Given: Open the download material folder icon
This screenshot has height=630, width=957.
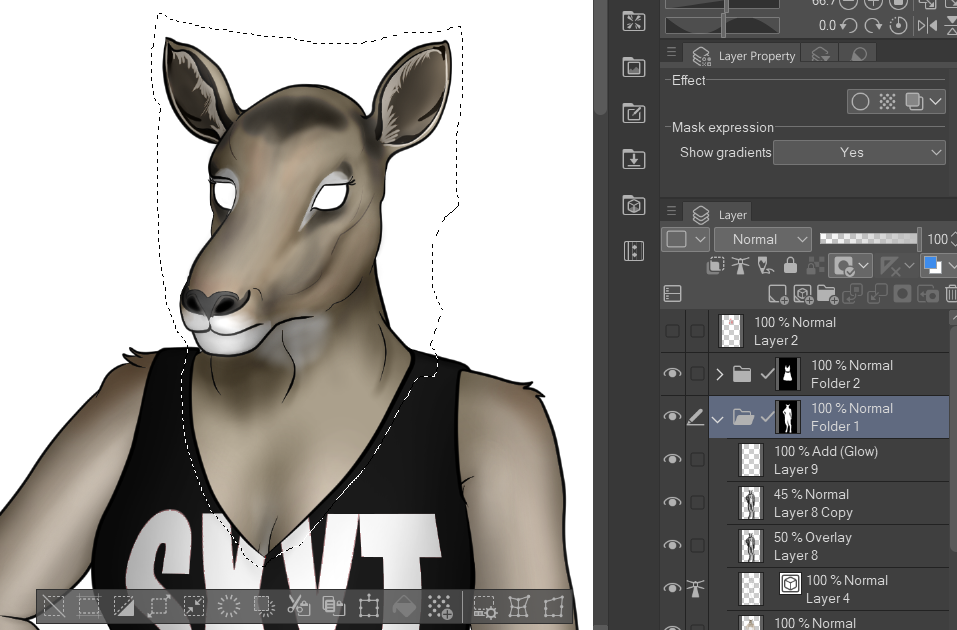Looking at the screenshot, I should click(x=634, y=159).
